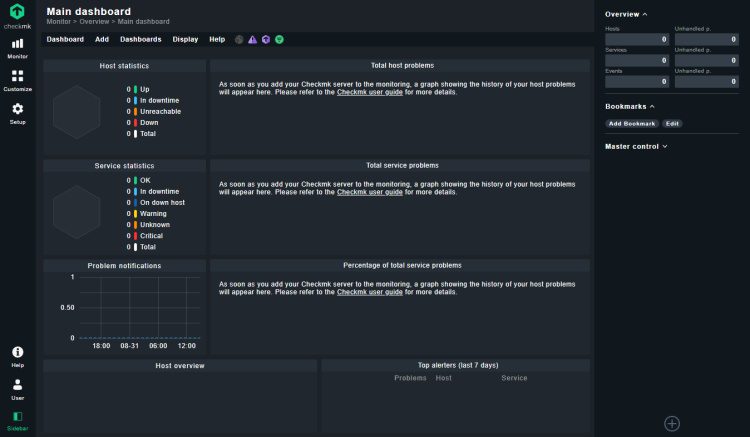Screen dimensions: 750x437
Task: Open the User profile menu
Action: click(17, 387)
